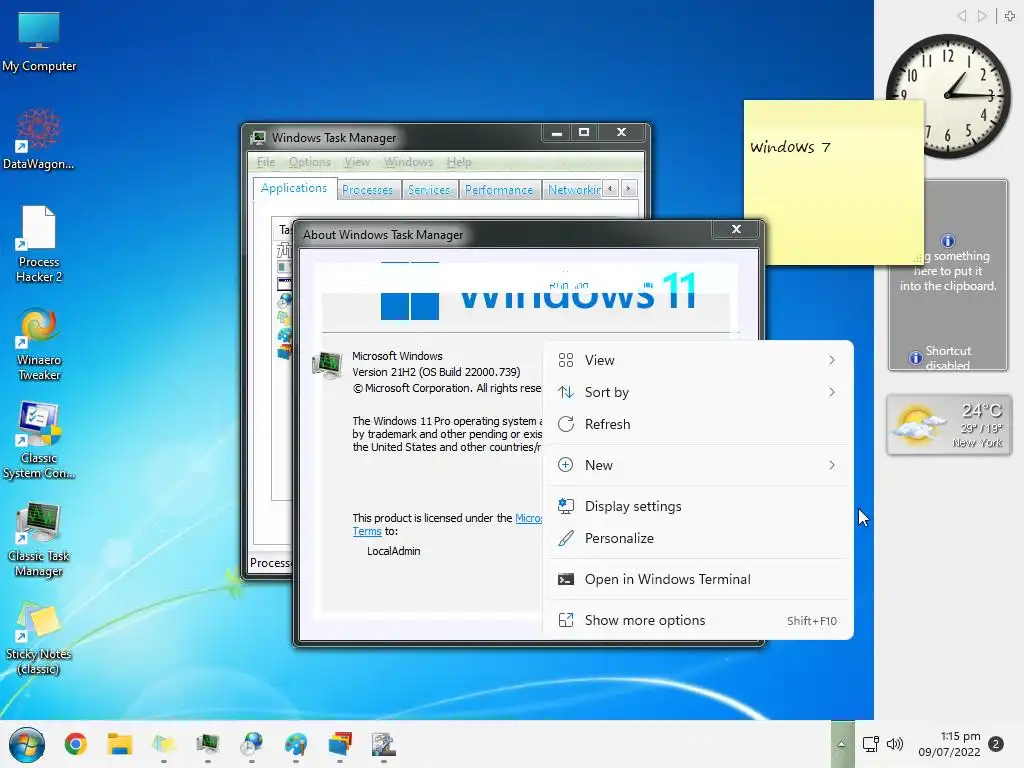
Task: Open the Help menu in Task Manager
Action: 459,162
